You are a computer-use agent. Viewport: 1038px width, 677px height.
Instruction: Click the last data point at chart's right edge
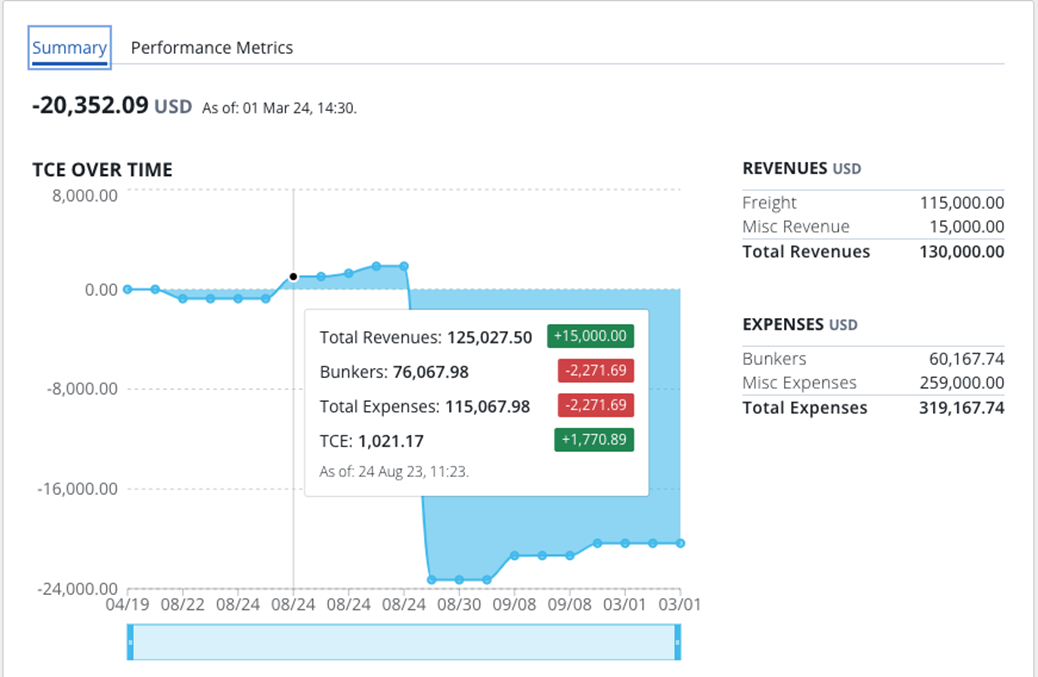[x=680, y=543]
